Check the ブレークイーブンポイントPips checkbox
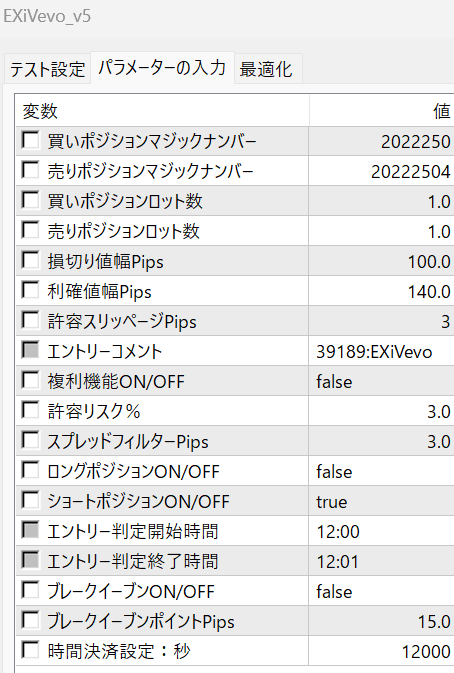This screenshot has width=454, height=673. click(x=30, y=620)
